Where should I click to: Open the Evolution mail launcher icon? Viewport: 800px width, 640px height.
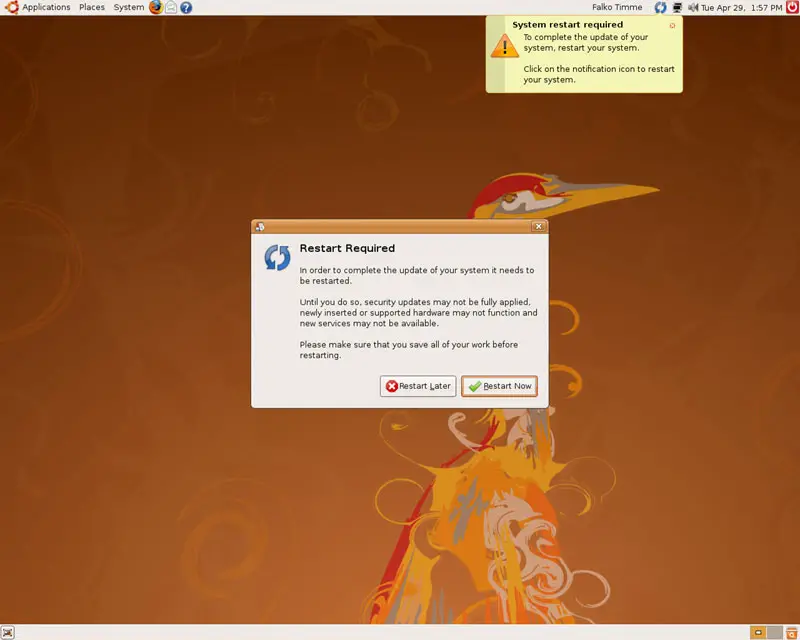click(171, 7)
